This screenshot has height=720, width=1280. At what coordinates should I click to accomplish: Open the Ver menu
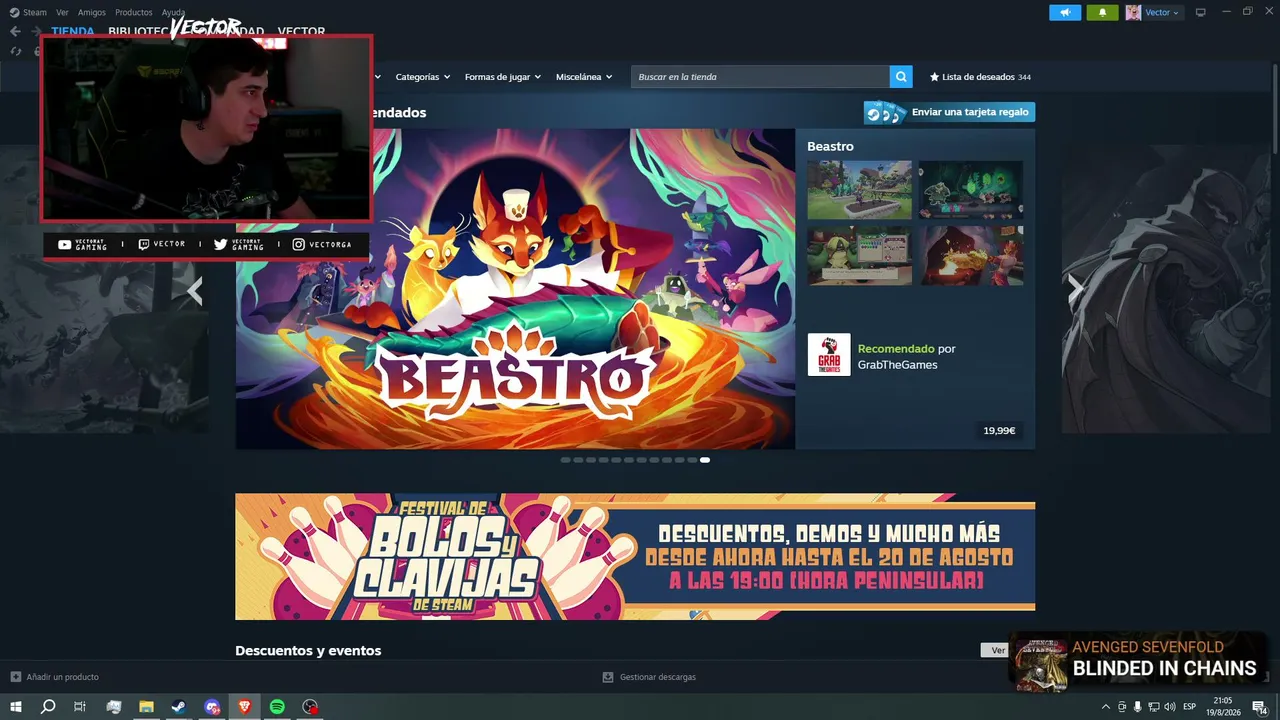click(63, 13)
